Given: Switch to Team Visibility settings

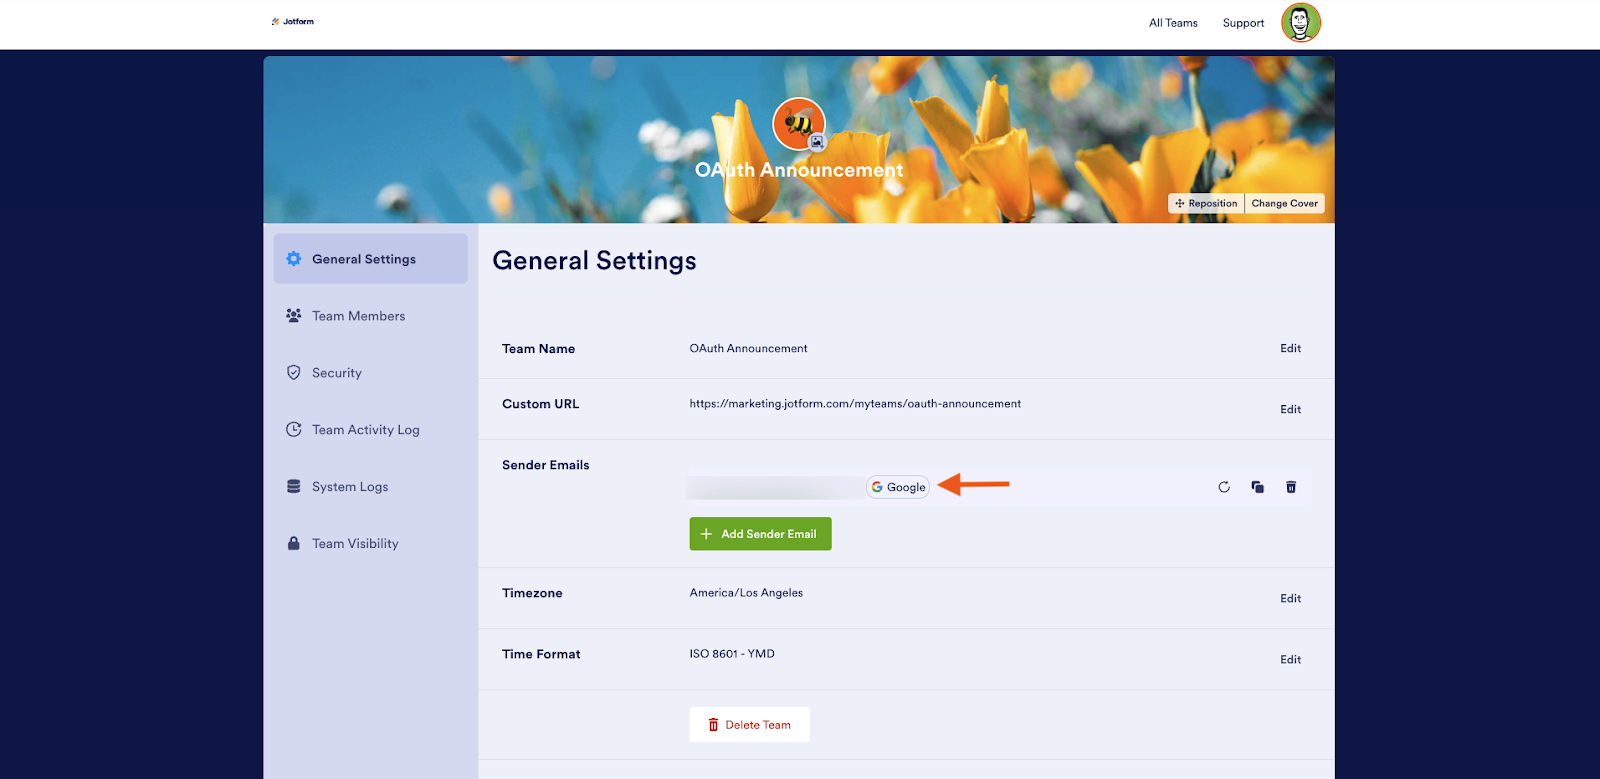Looking at the screenshot, I should pyautogui.click(x=370, y=544).
